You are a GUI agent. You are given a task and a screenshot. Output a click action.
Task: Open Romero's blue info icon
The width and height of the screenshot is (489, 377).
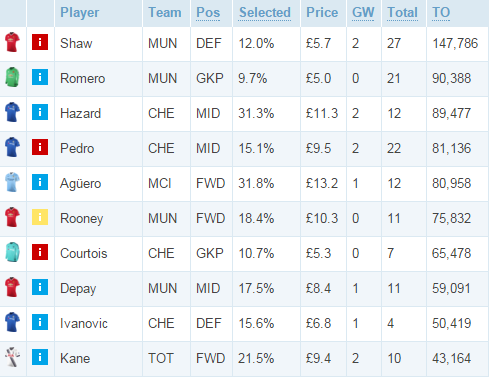coord(40,77)
